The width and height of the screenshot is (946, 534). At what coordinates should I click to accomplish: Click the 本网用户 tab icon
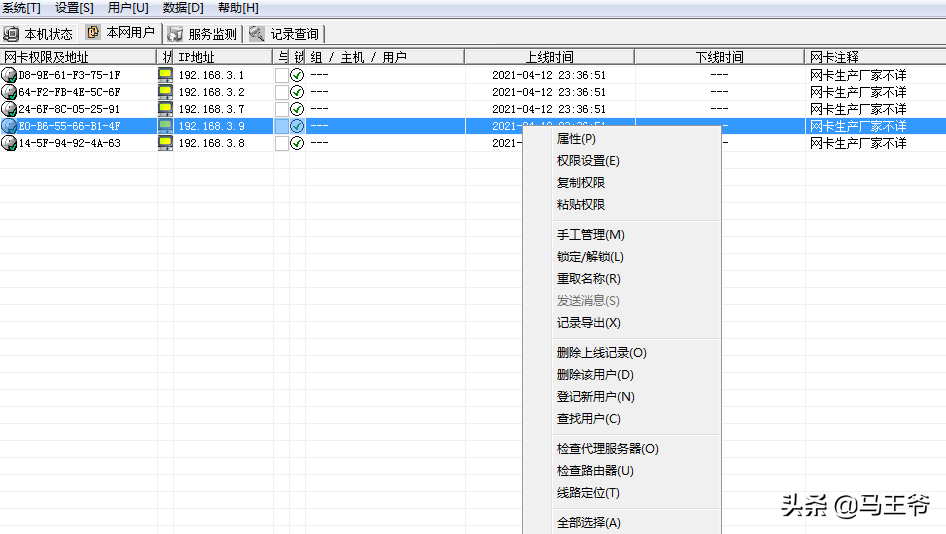93,31
